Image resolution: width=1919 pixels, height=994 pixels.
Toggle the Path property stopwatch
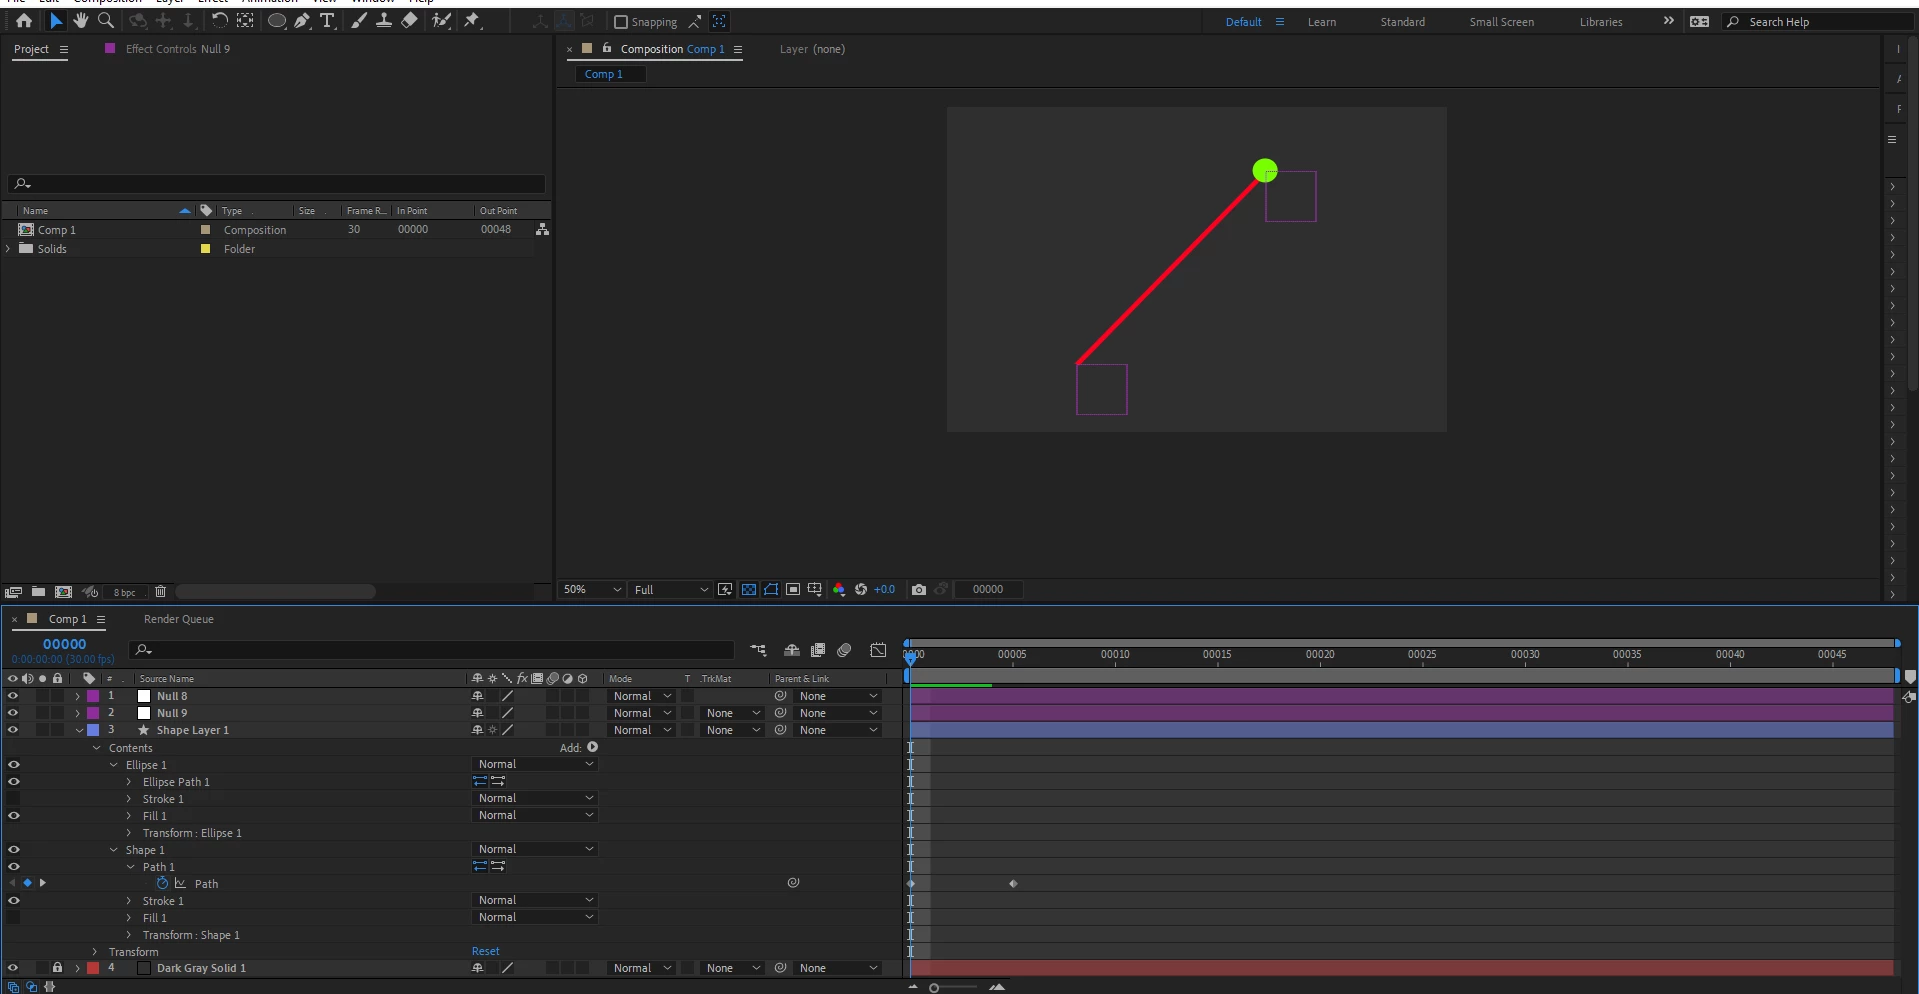point(162,884)
